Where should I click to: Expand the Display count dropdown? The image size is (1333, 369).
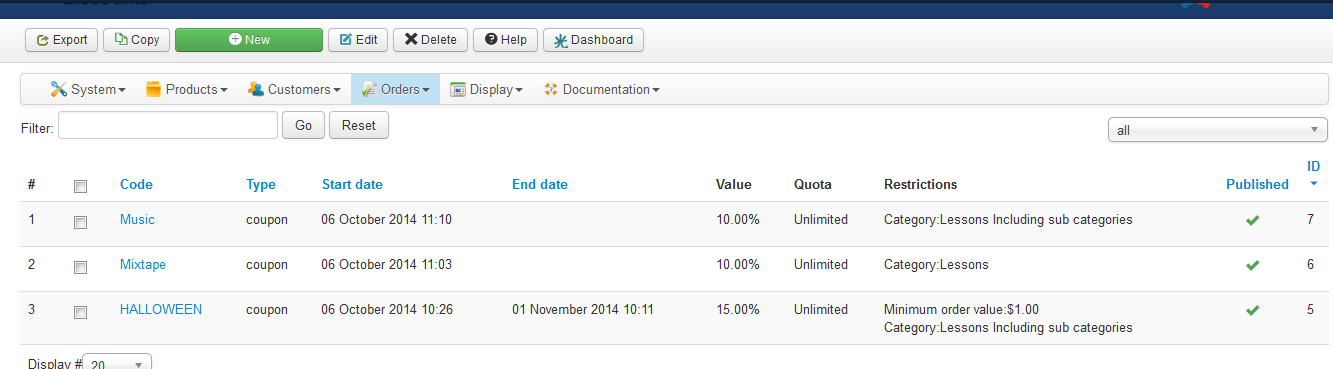pyautogui.click(x=117, y=364)
